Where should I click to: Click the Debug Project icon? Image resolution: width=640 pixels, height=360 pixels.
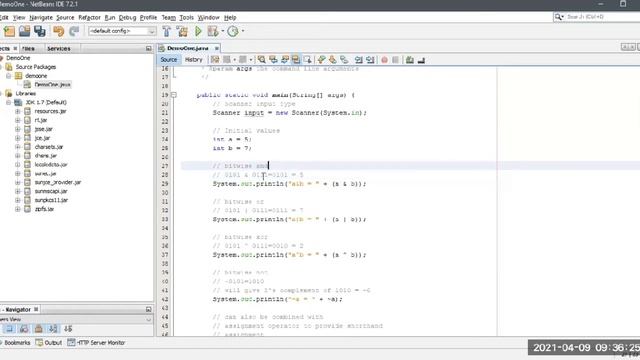click(x=213, y=31)
